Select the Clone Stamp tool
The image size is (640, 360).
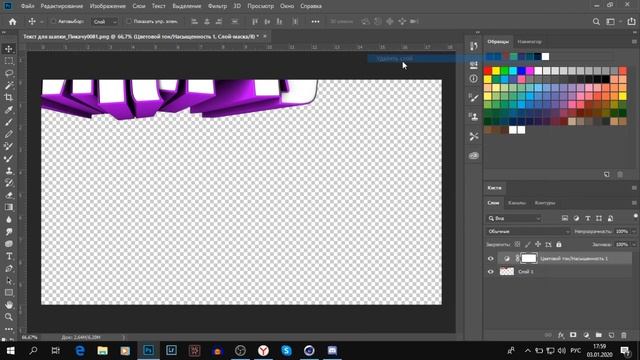tap(9, 171)
